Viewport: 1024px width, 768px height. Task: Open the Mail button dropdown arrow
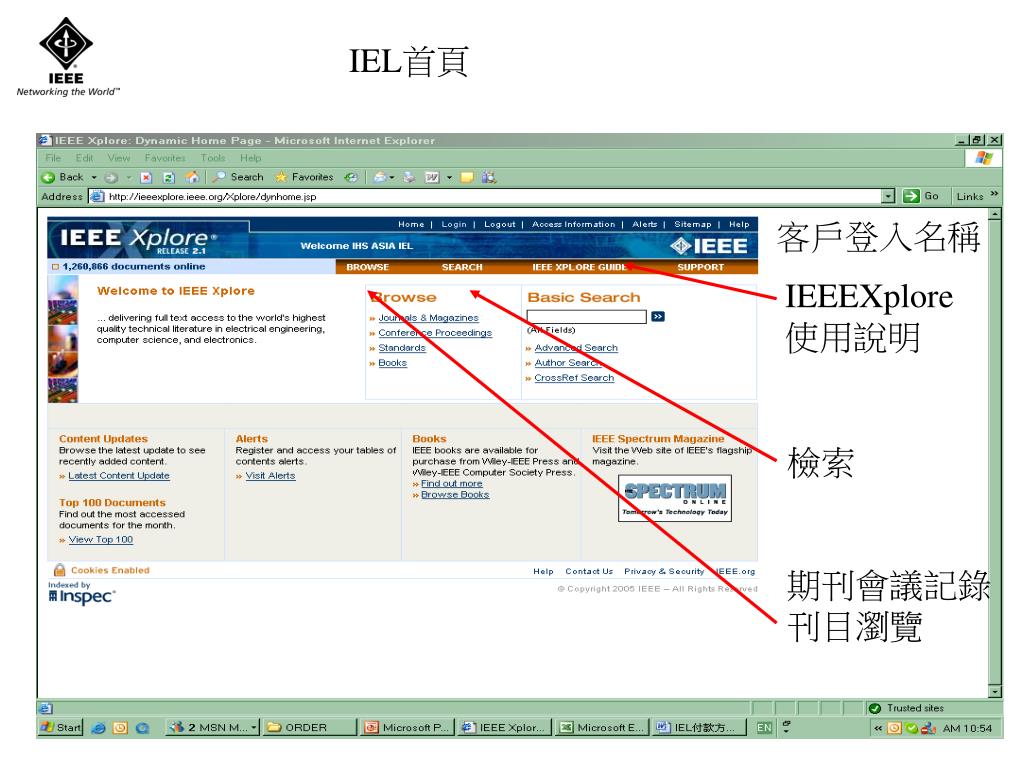[x=392, y=178]
